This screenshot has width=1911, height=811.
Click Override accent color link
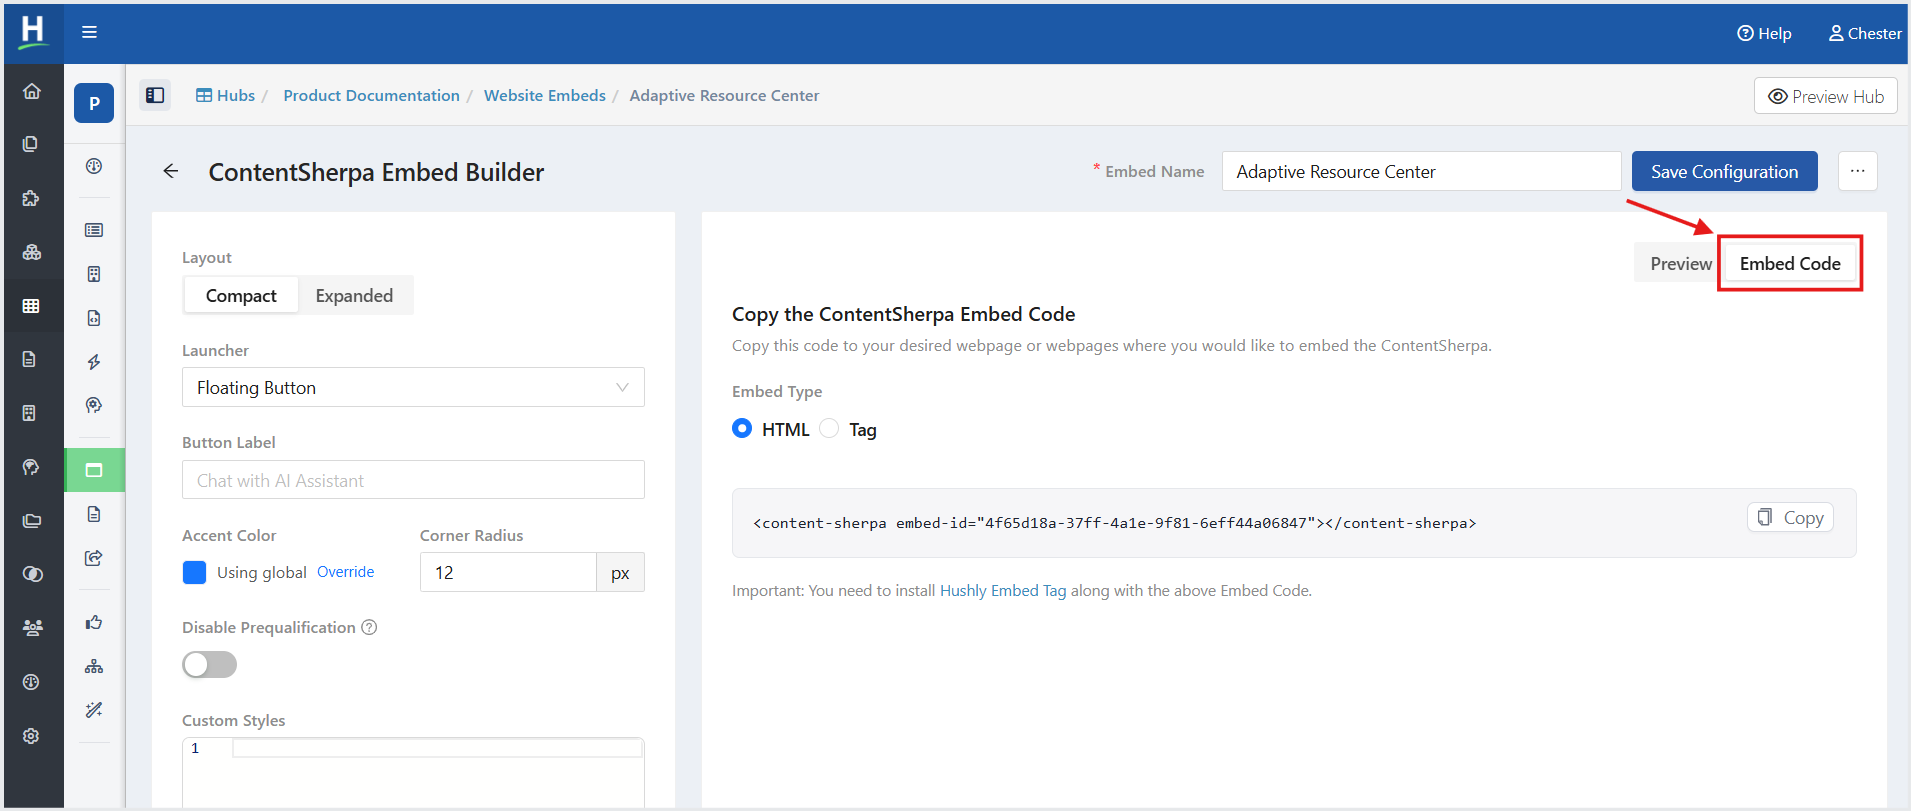[346, 572]
